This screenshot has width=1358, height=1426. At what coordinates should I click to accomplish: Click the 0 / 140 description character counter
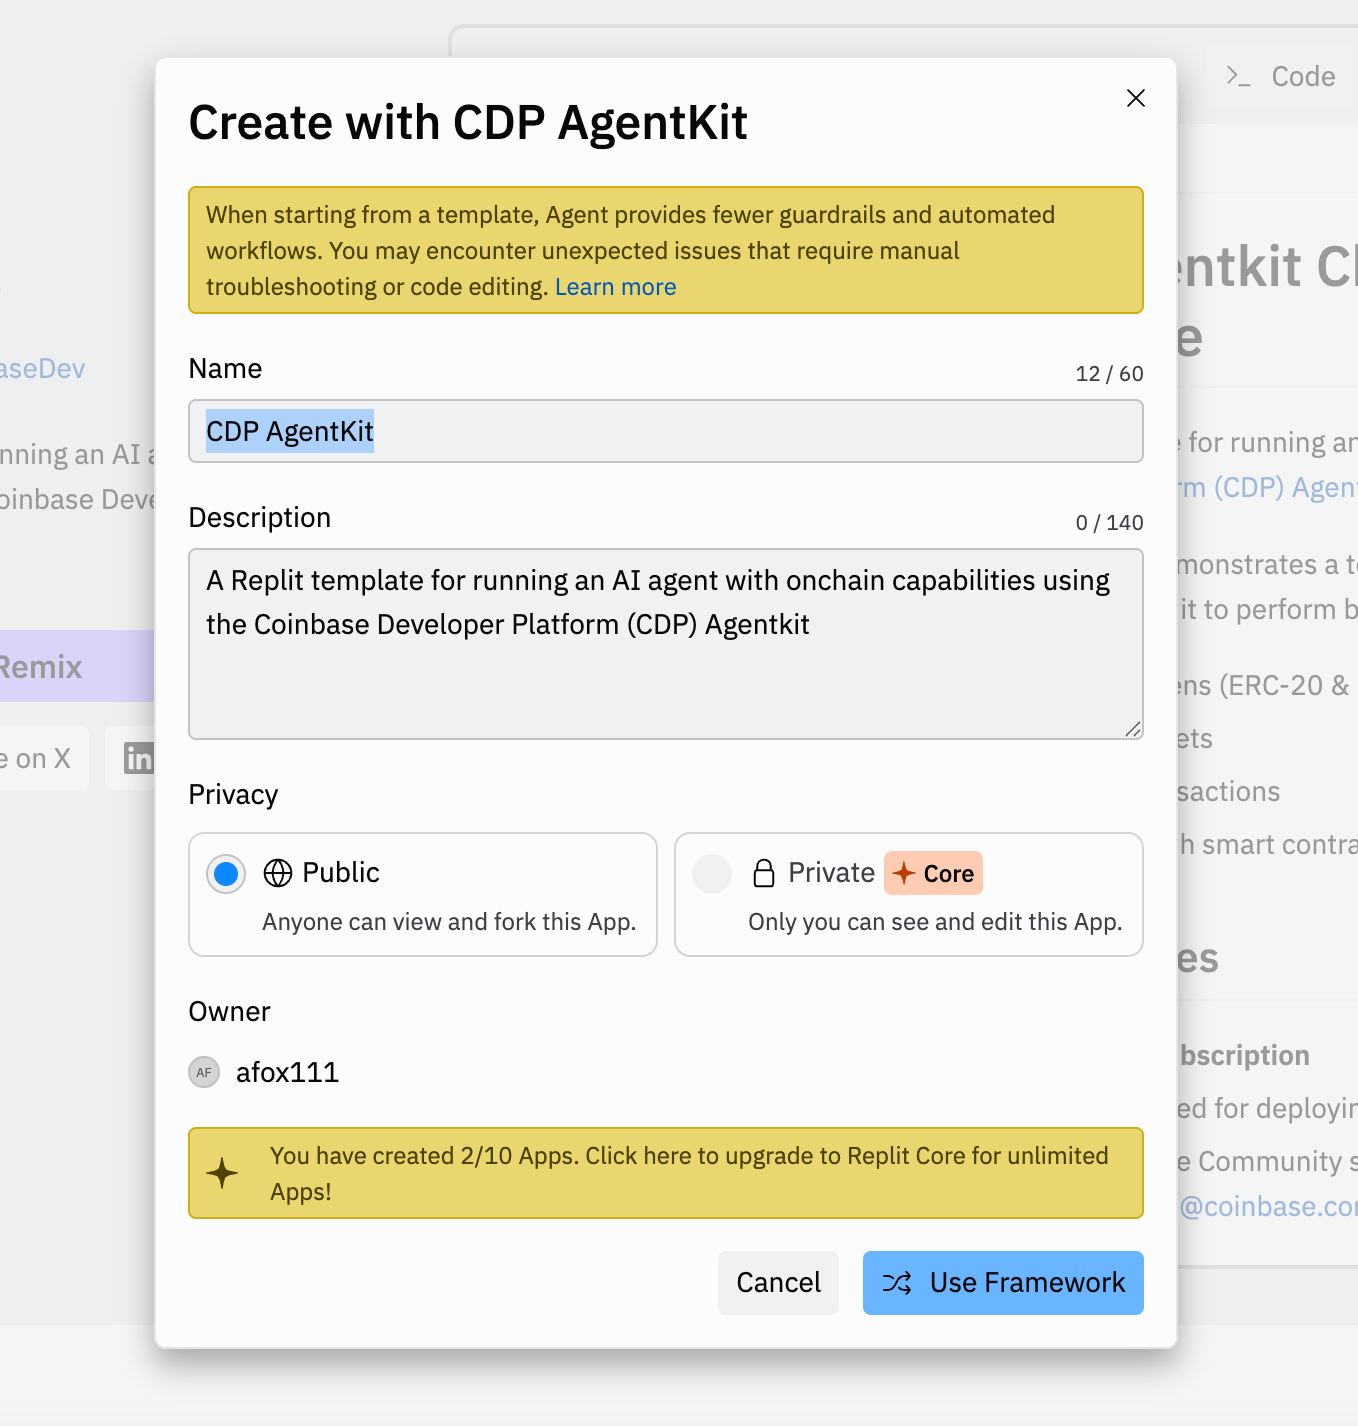pos(1109,523)
